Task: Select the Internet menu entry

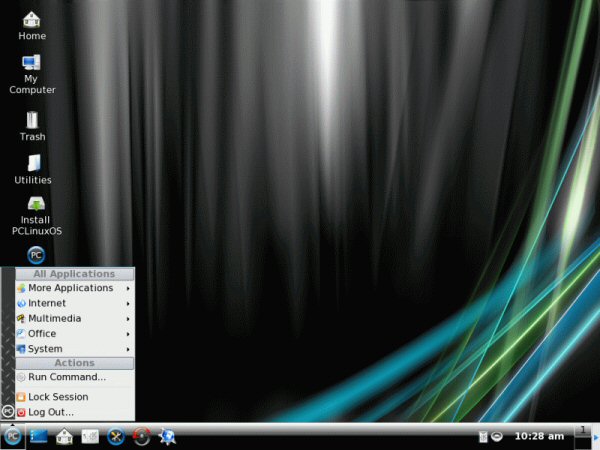Action: point(47,303)
